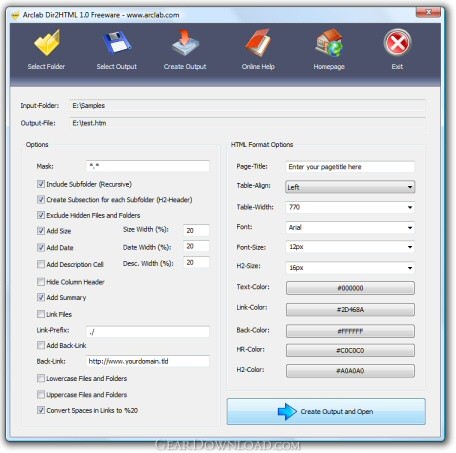Click the Select Folder icon
This screenshot has width=456, height=453.
47,43
